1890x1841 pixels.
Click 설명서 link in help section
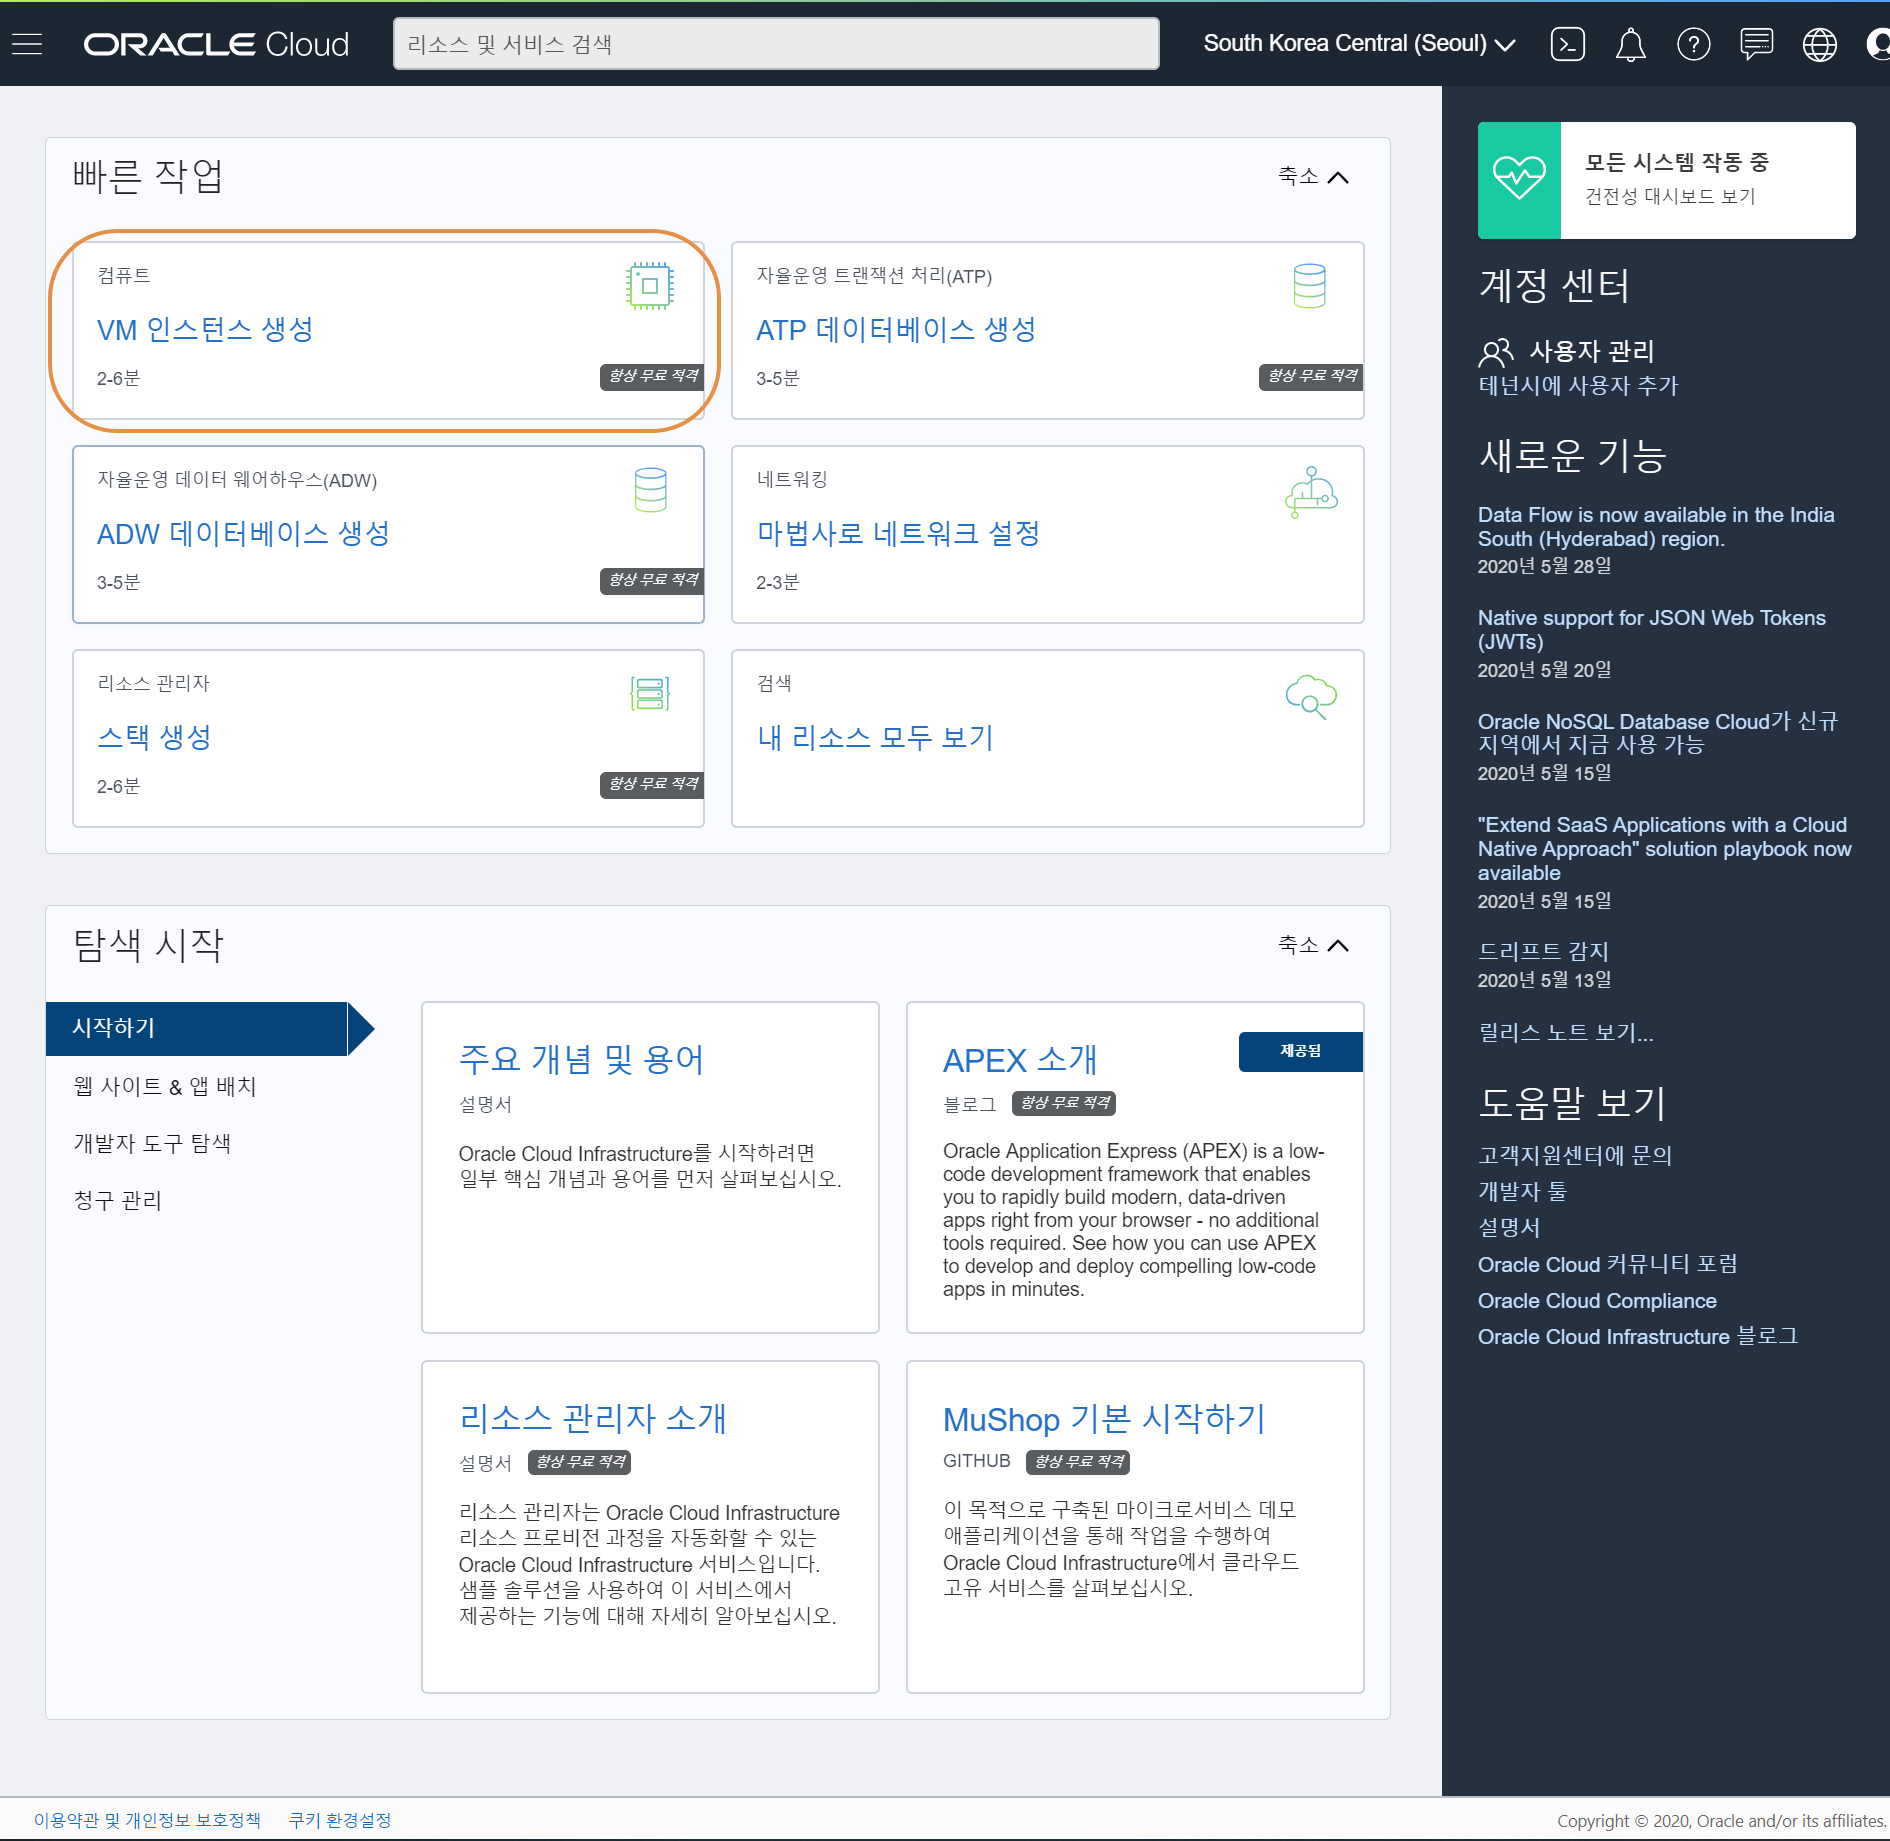click(x=1509, y=1228)
